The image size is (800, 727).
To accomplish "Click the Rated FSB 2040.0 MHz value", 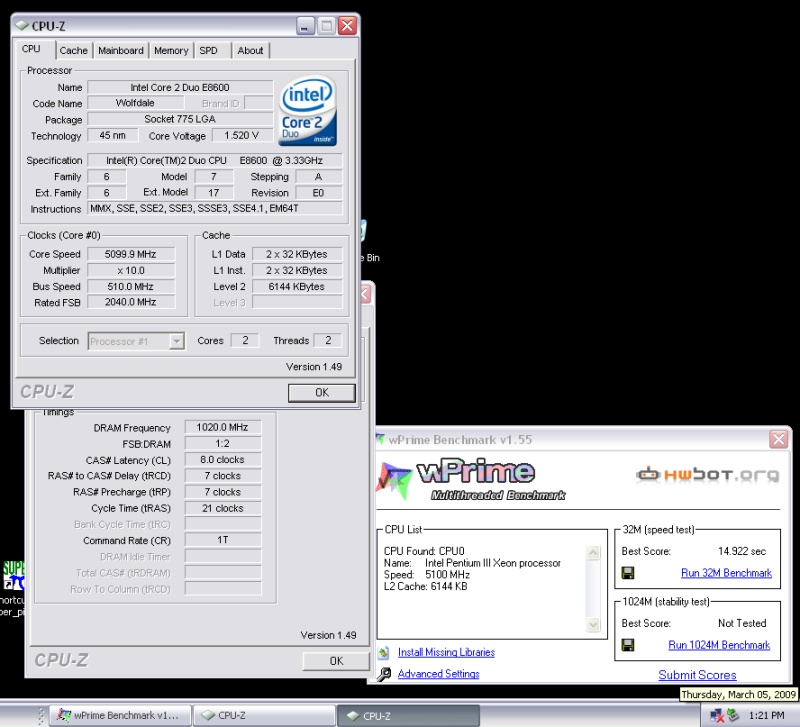I will [131, 302].
